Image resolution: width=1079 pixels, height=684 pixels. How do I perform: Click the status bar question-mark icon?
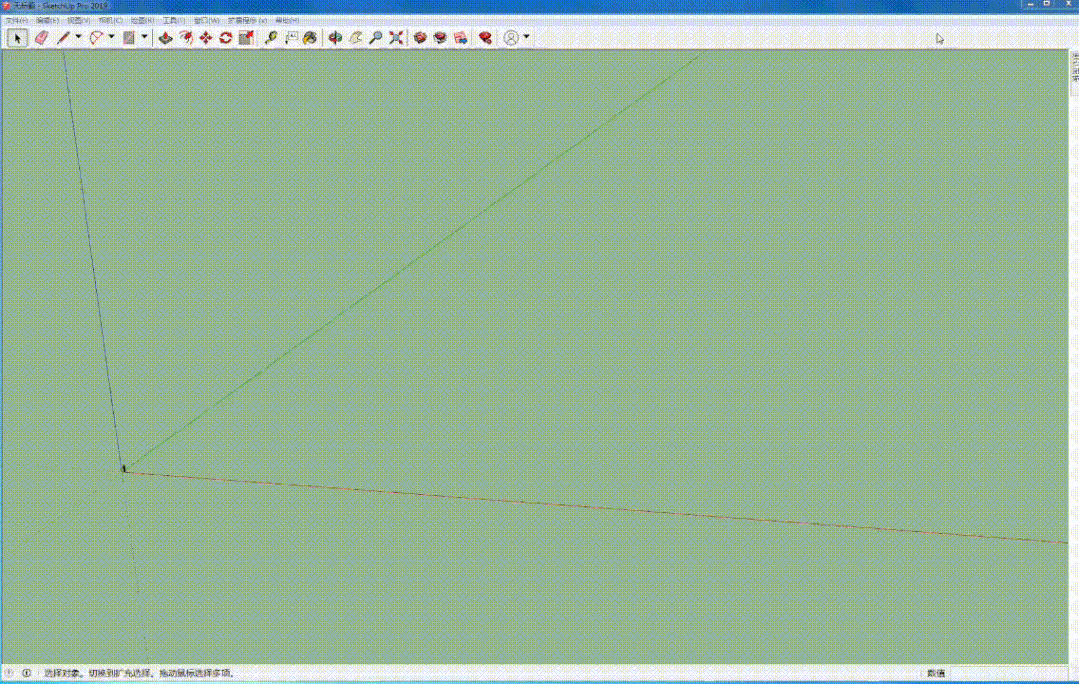point(9,673)
